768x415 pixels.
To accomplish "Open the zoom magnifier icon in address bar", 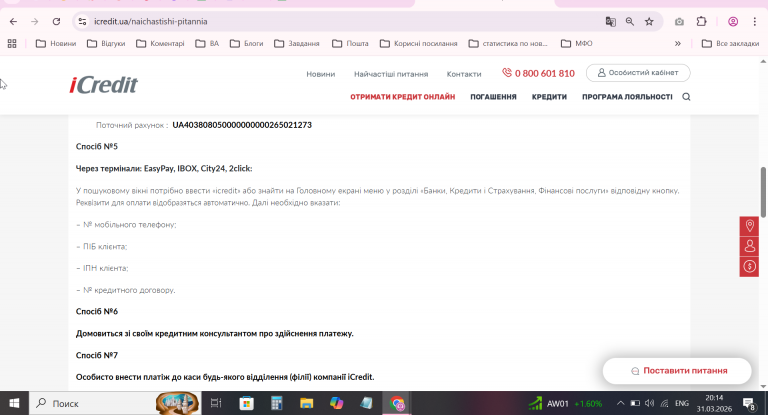I will point(630,22).
